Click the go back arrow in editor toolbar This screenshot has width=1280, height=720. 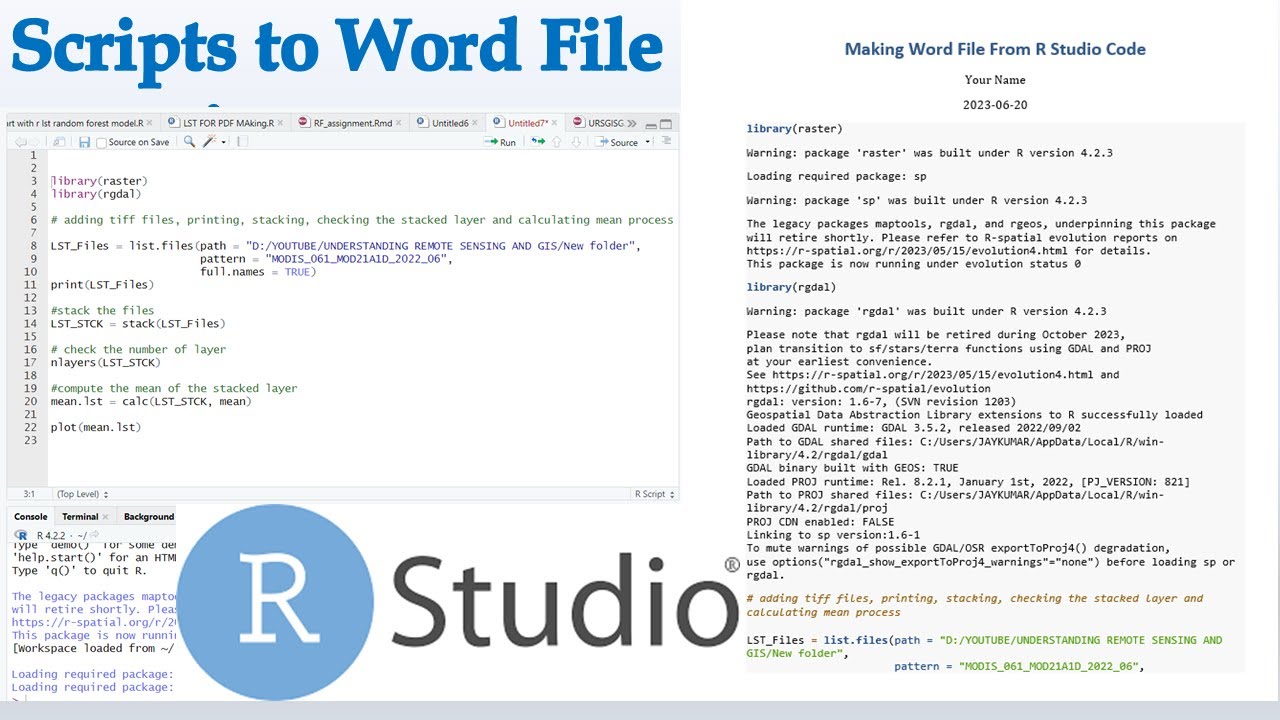click(x=20, y=142)
